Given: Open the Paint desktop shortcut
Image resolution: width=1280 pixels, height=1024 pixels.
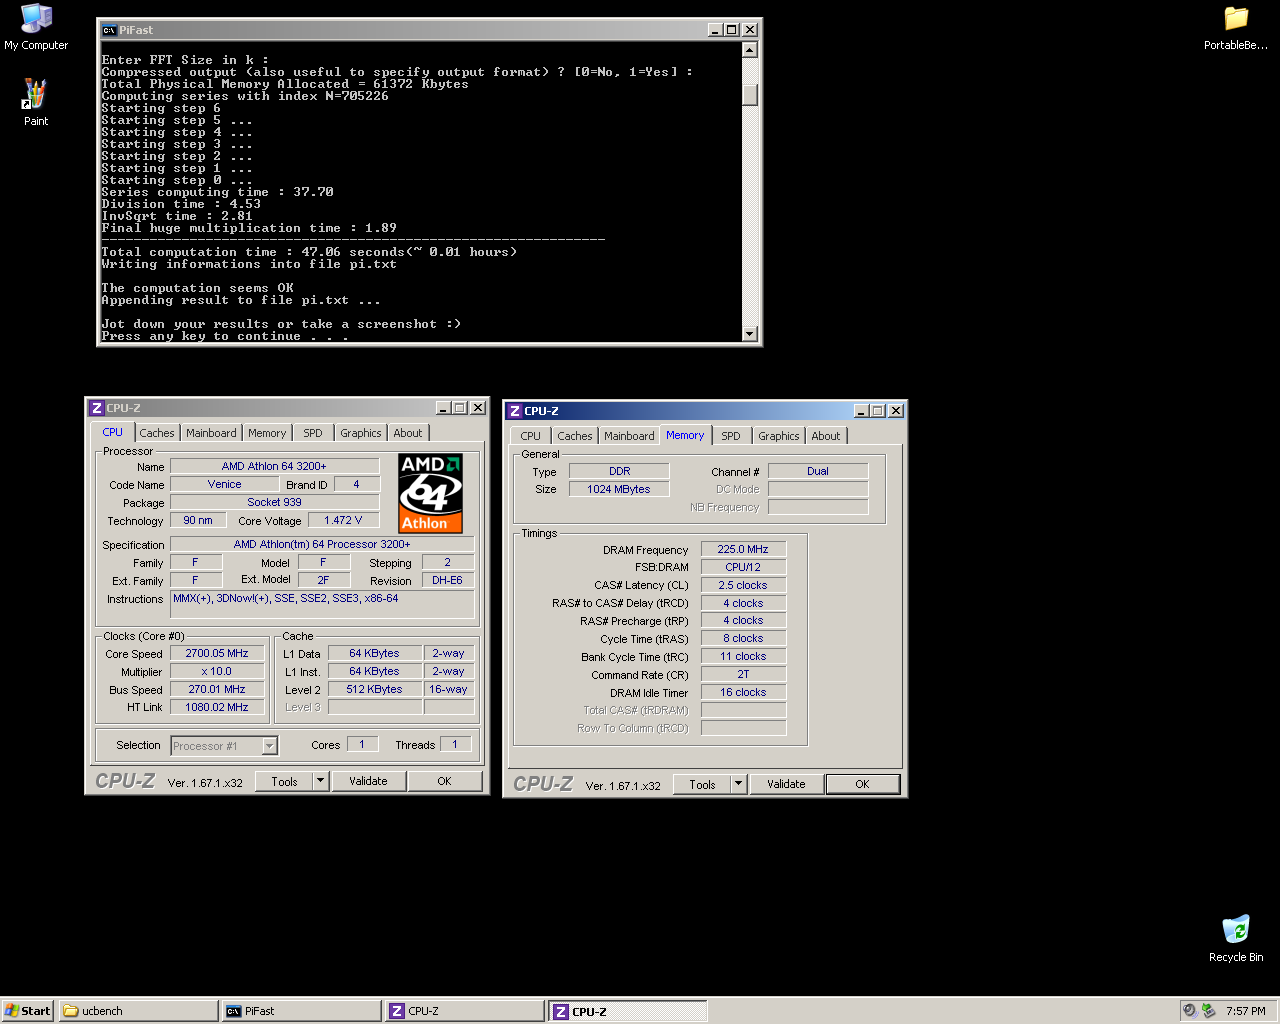Looking at the screenshot, I should click(35, 102).
